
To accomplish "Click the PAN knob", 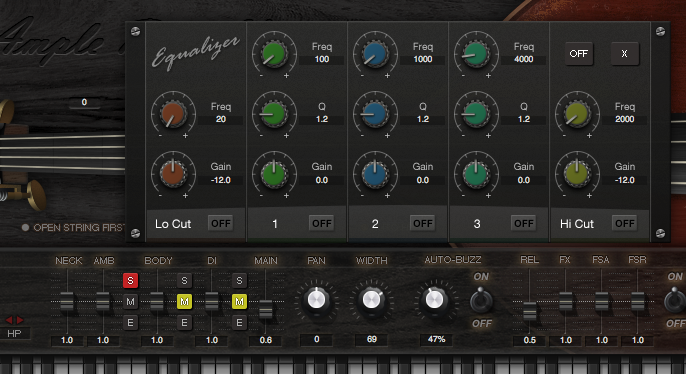I will 316,300.
